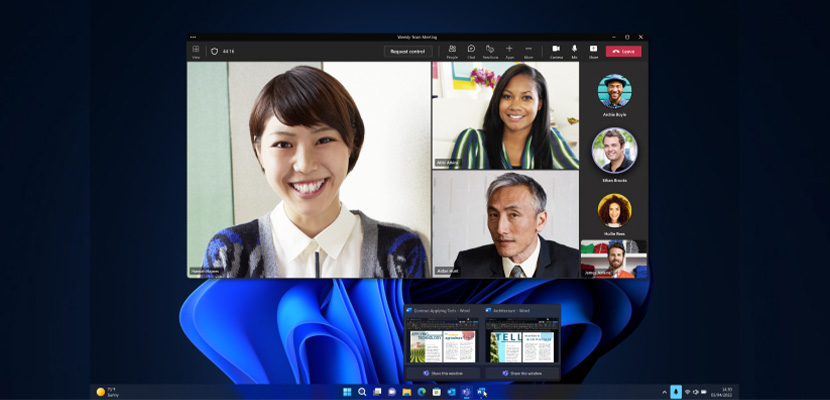830x400 pixels.
Task: Leave the meeting with the Leave button
Action: [x=624, y=51]
